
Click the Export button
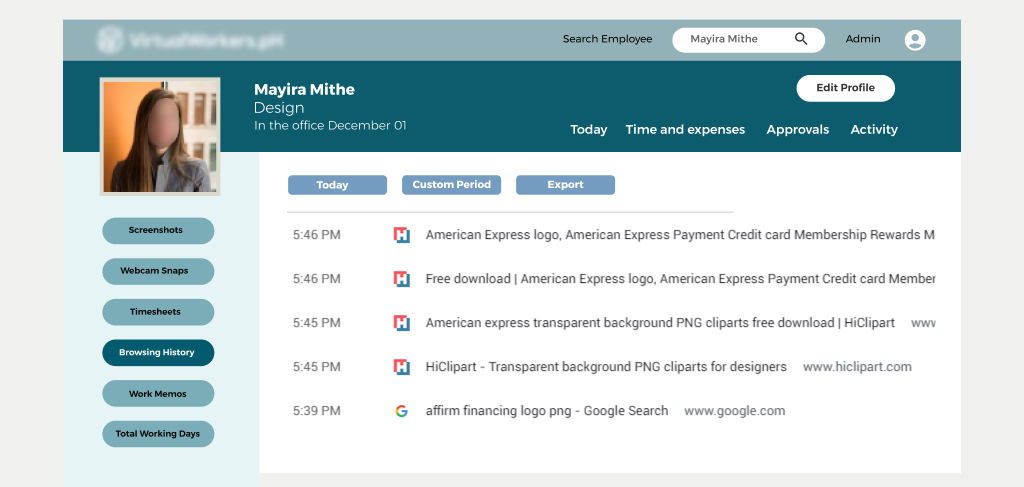click(x=565, y=185)
